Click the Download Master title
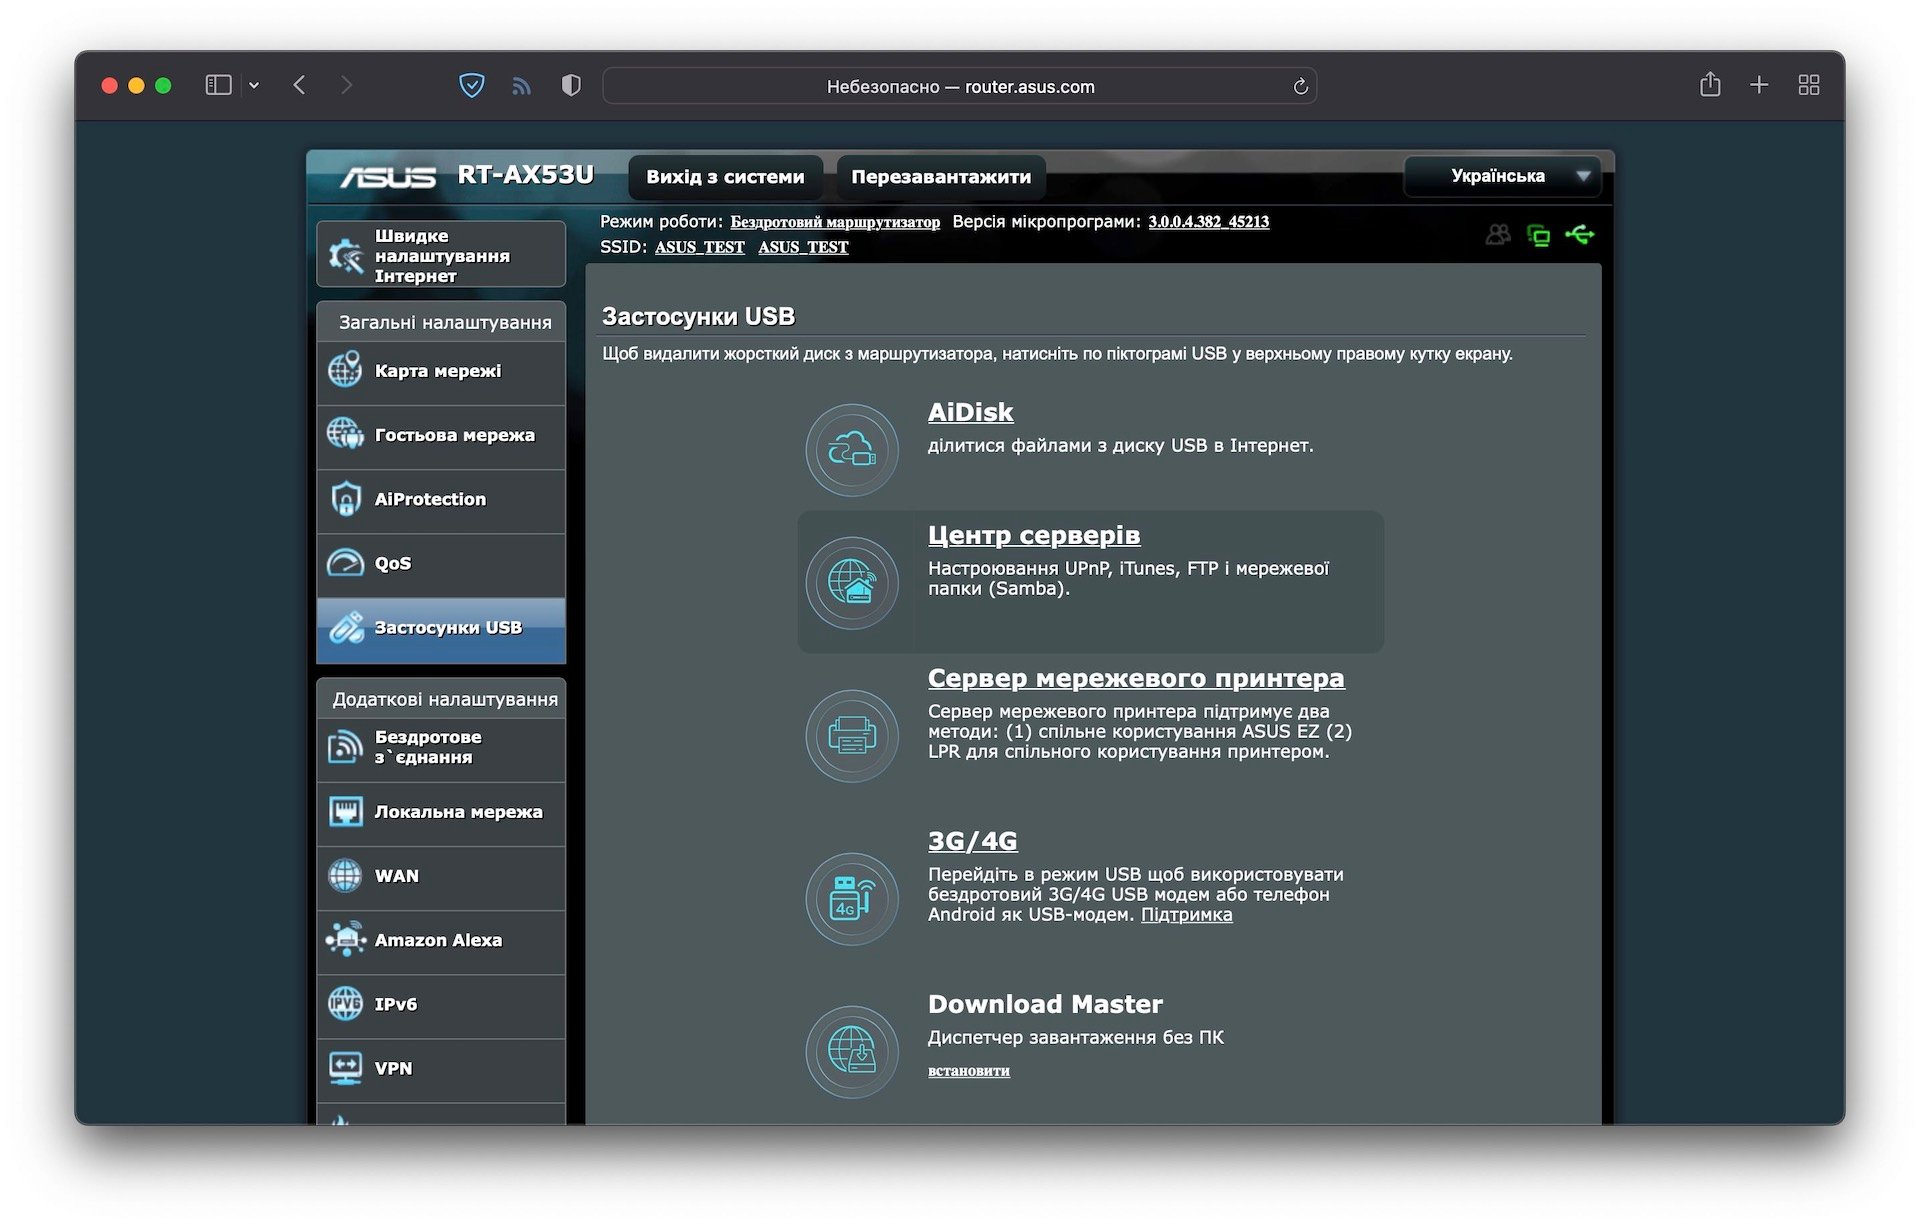1920x1224 pixels. (1045, 1003)
